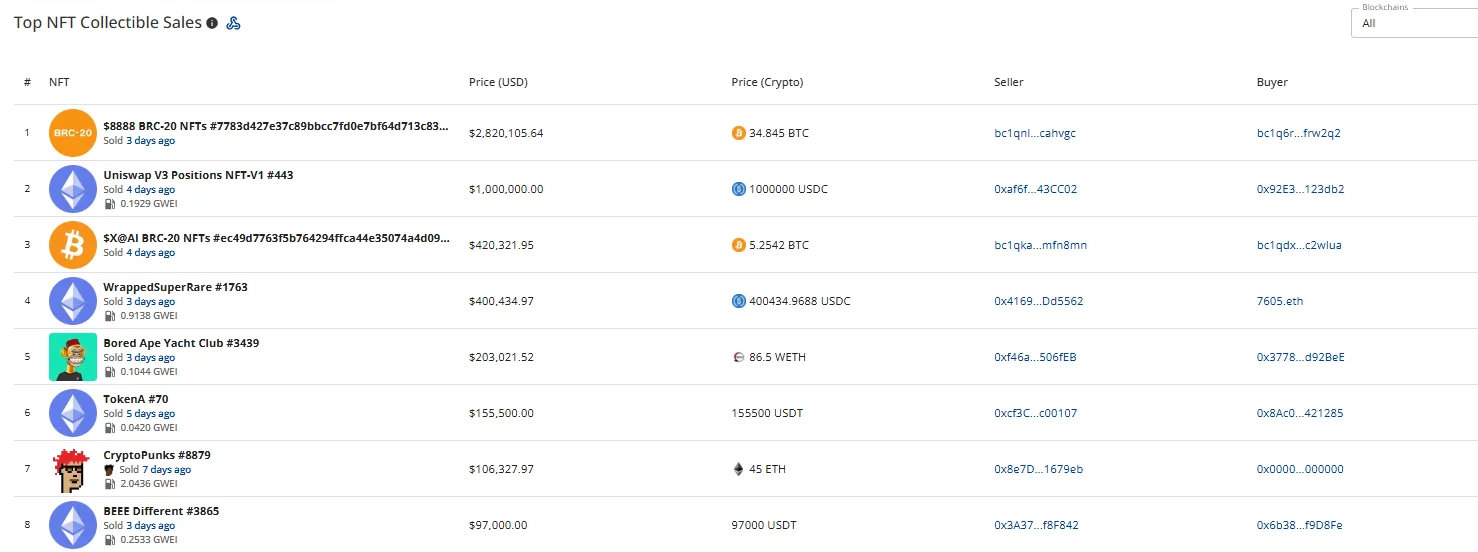Open the $X@AI BRC-20 NFTs #ec49d776 title

276,239
